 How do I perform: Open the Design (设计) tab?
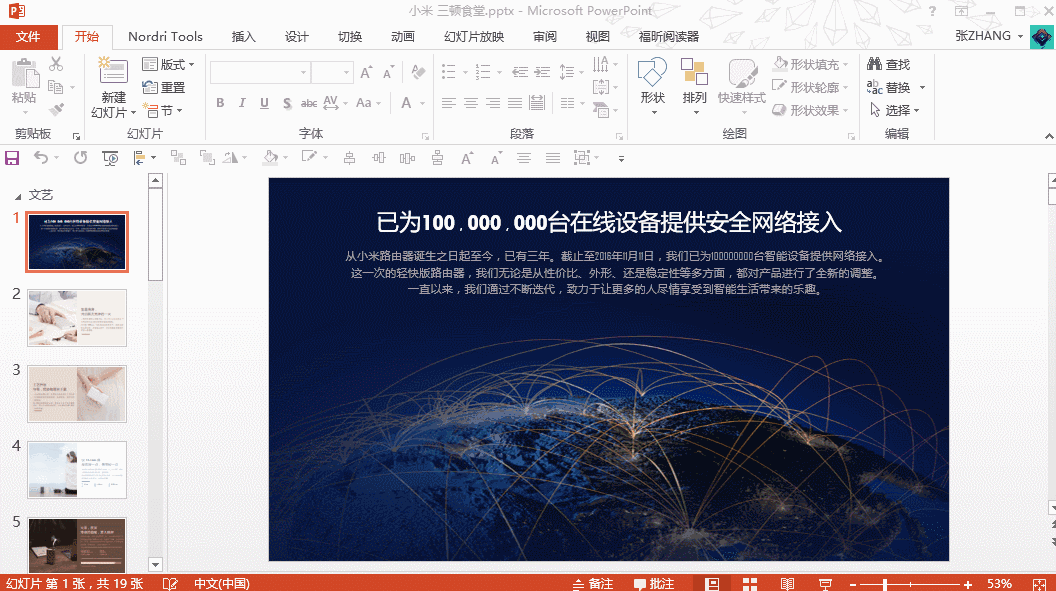pos(296,37)
